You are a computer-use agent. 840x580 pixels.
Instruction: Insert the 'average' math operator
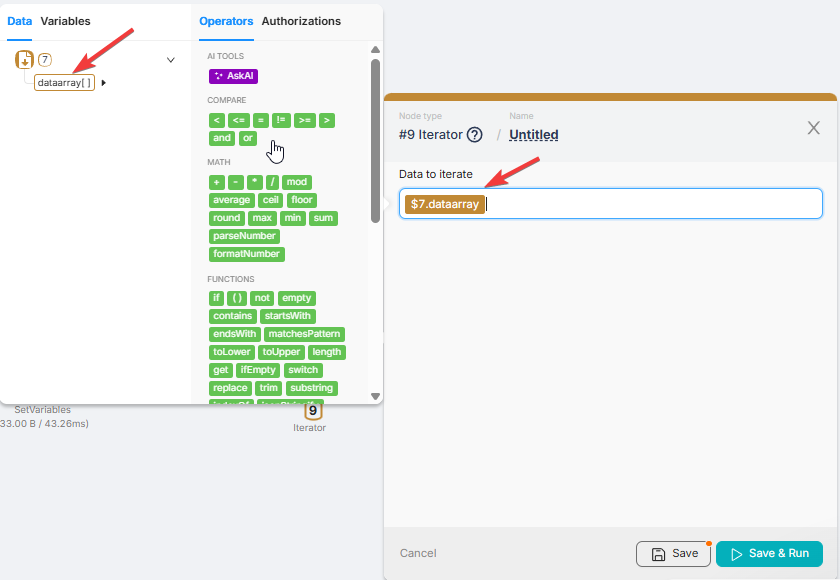(231, 200)
